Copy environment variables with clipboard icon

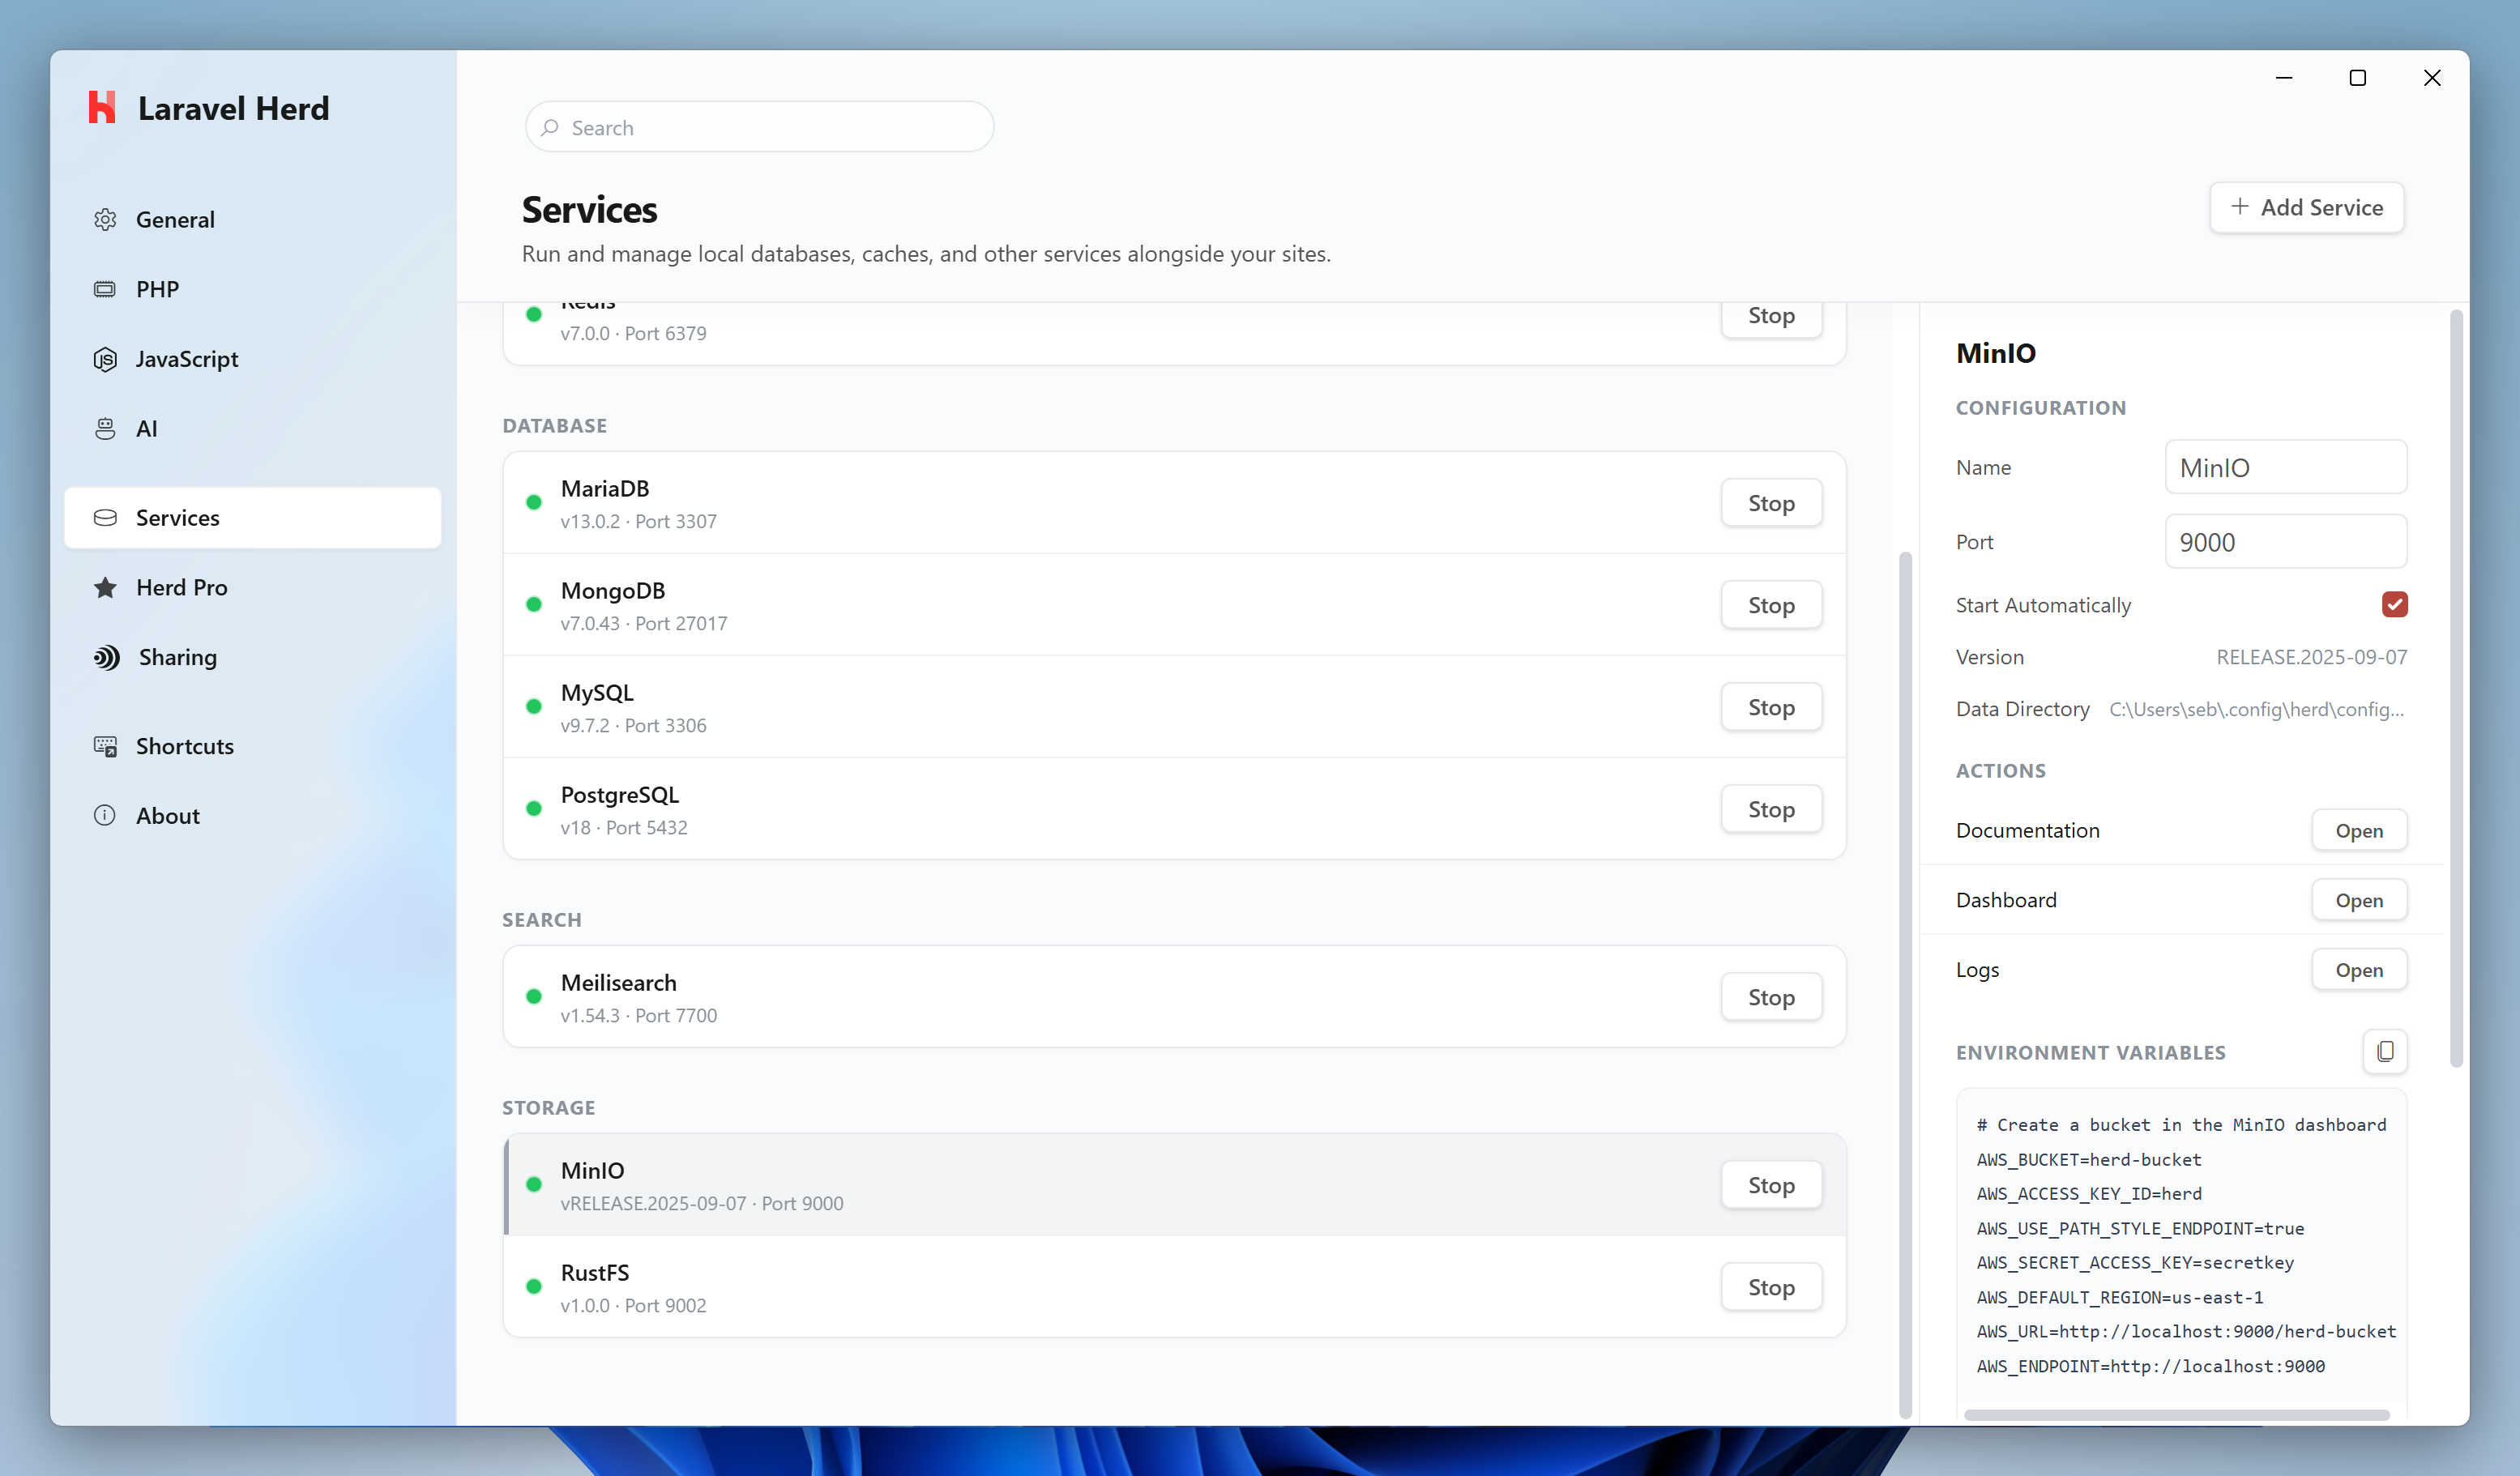click(x=2385, y=1051)
